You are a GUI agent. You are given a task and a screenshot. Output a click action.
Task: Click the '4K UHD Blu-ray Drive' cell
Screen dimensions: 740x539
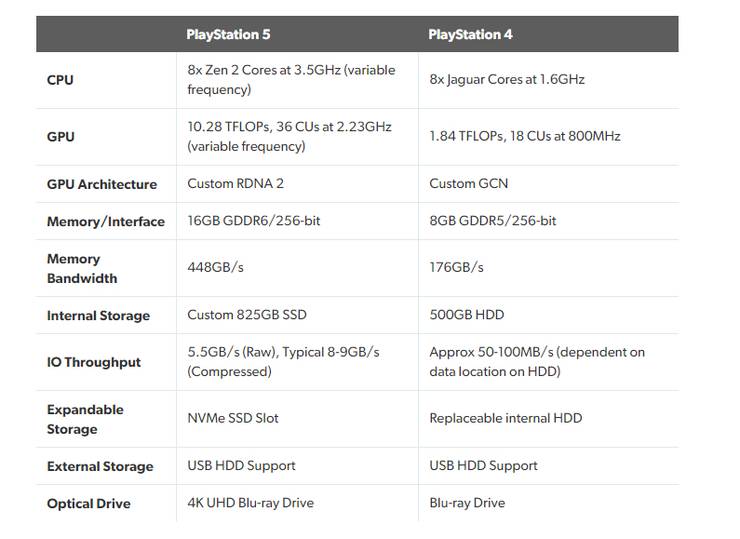[x=250, y=502]
